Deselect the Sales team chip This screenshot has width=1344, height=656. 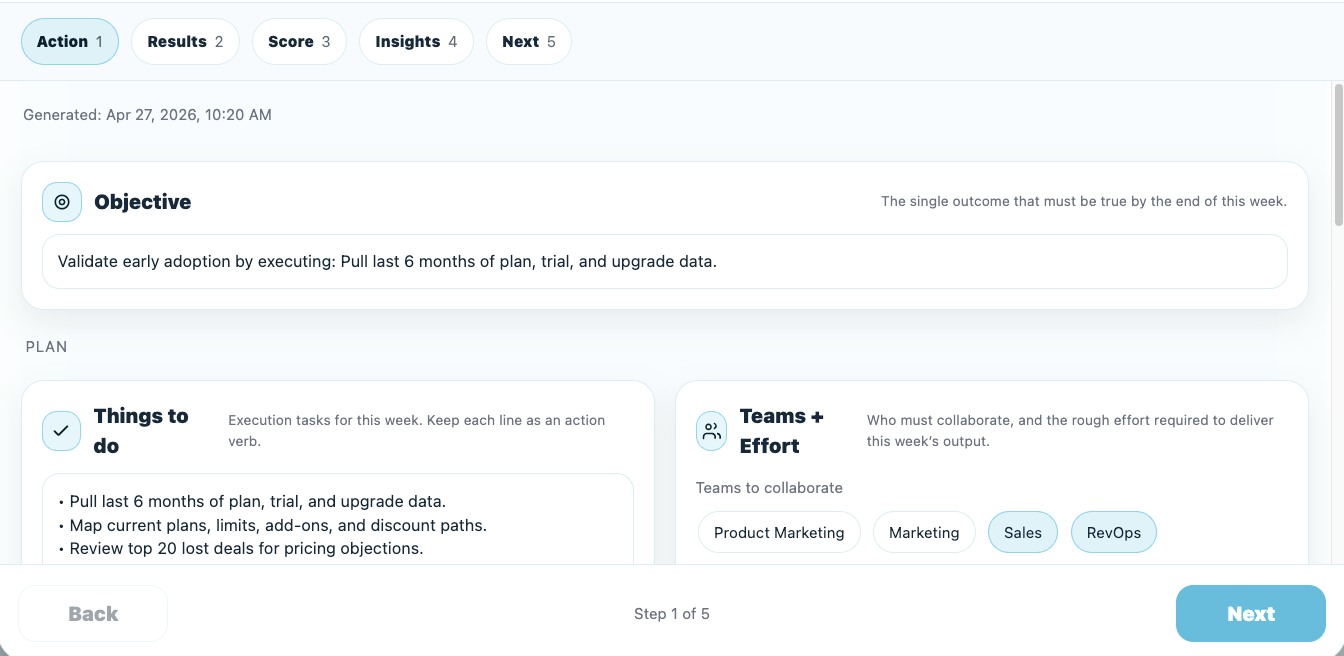pyautogui.click(x=1022, y=533)
